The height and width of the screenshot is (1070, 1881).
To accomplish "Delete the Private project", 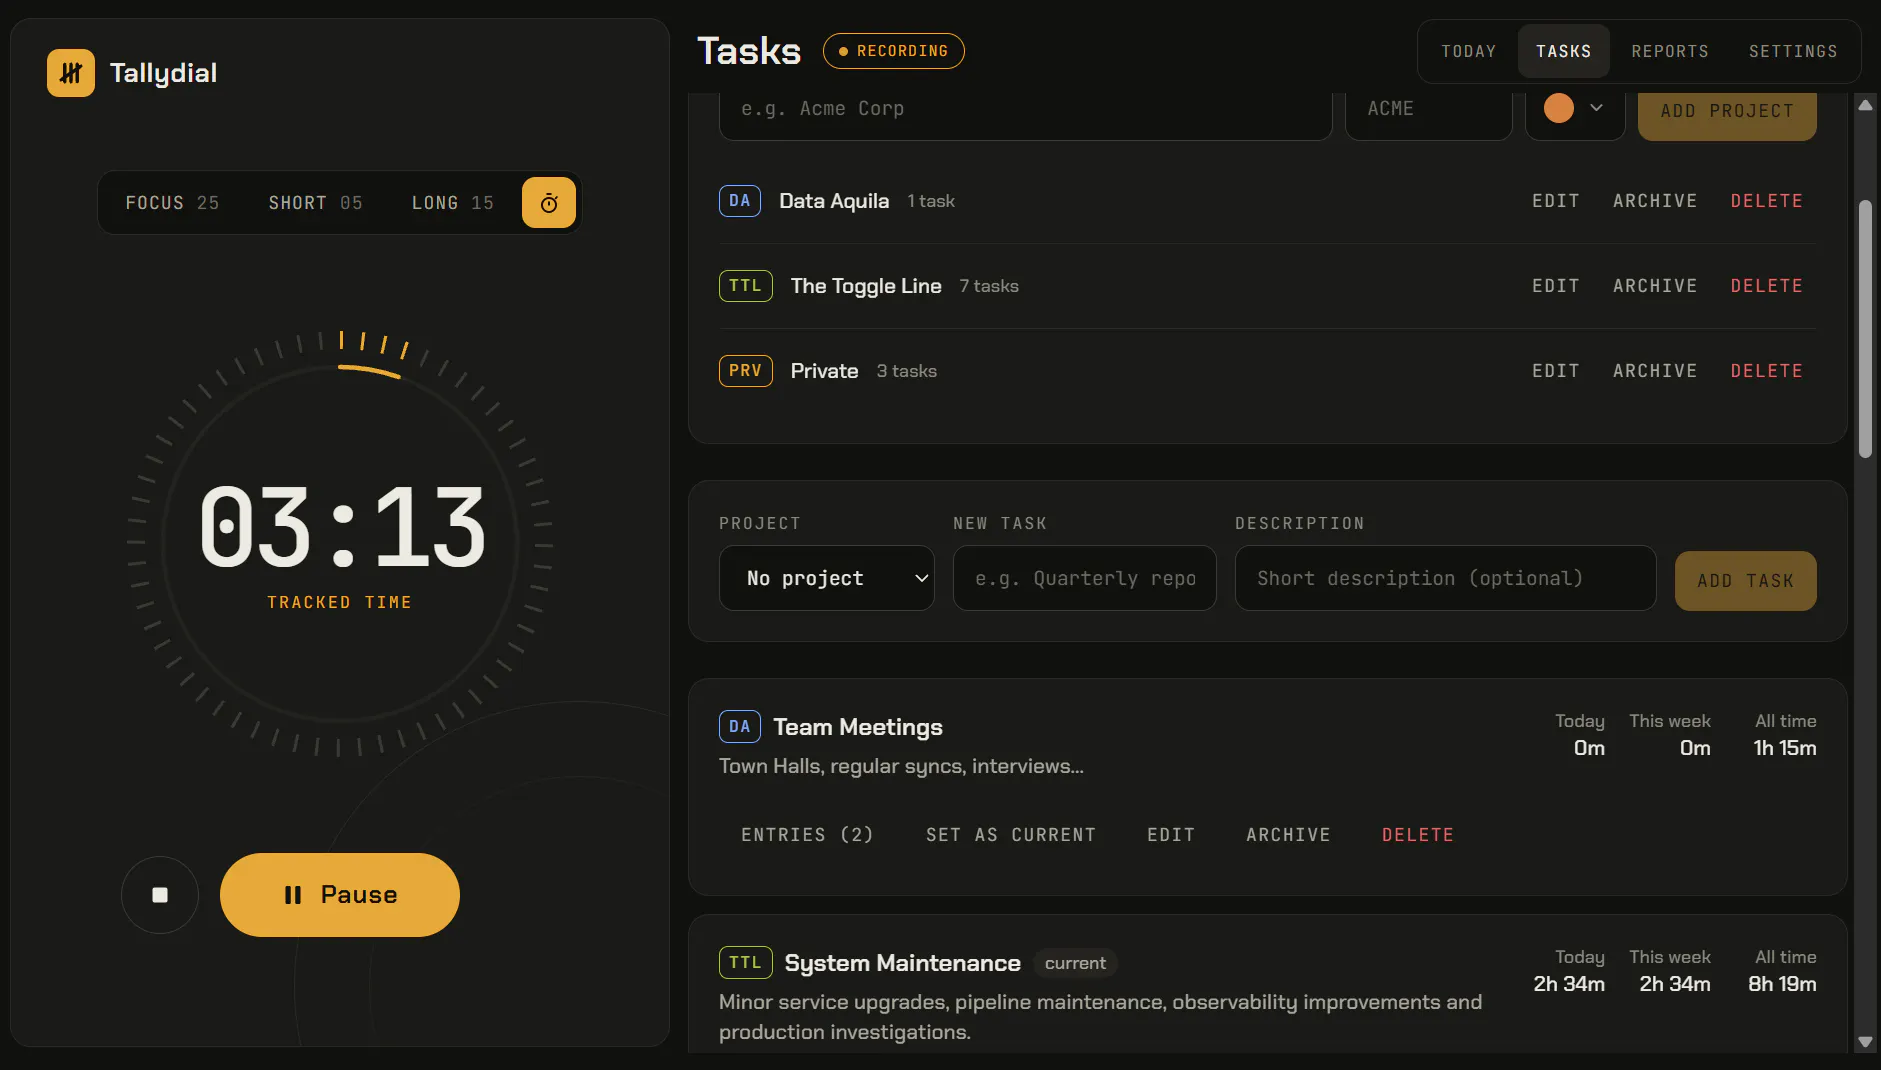I will [x=1767, y=371].
